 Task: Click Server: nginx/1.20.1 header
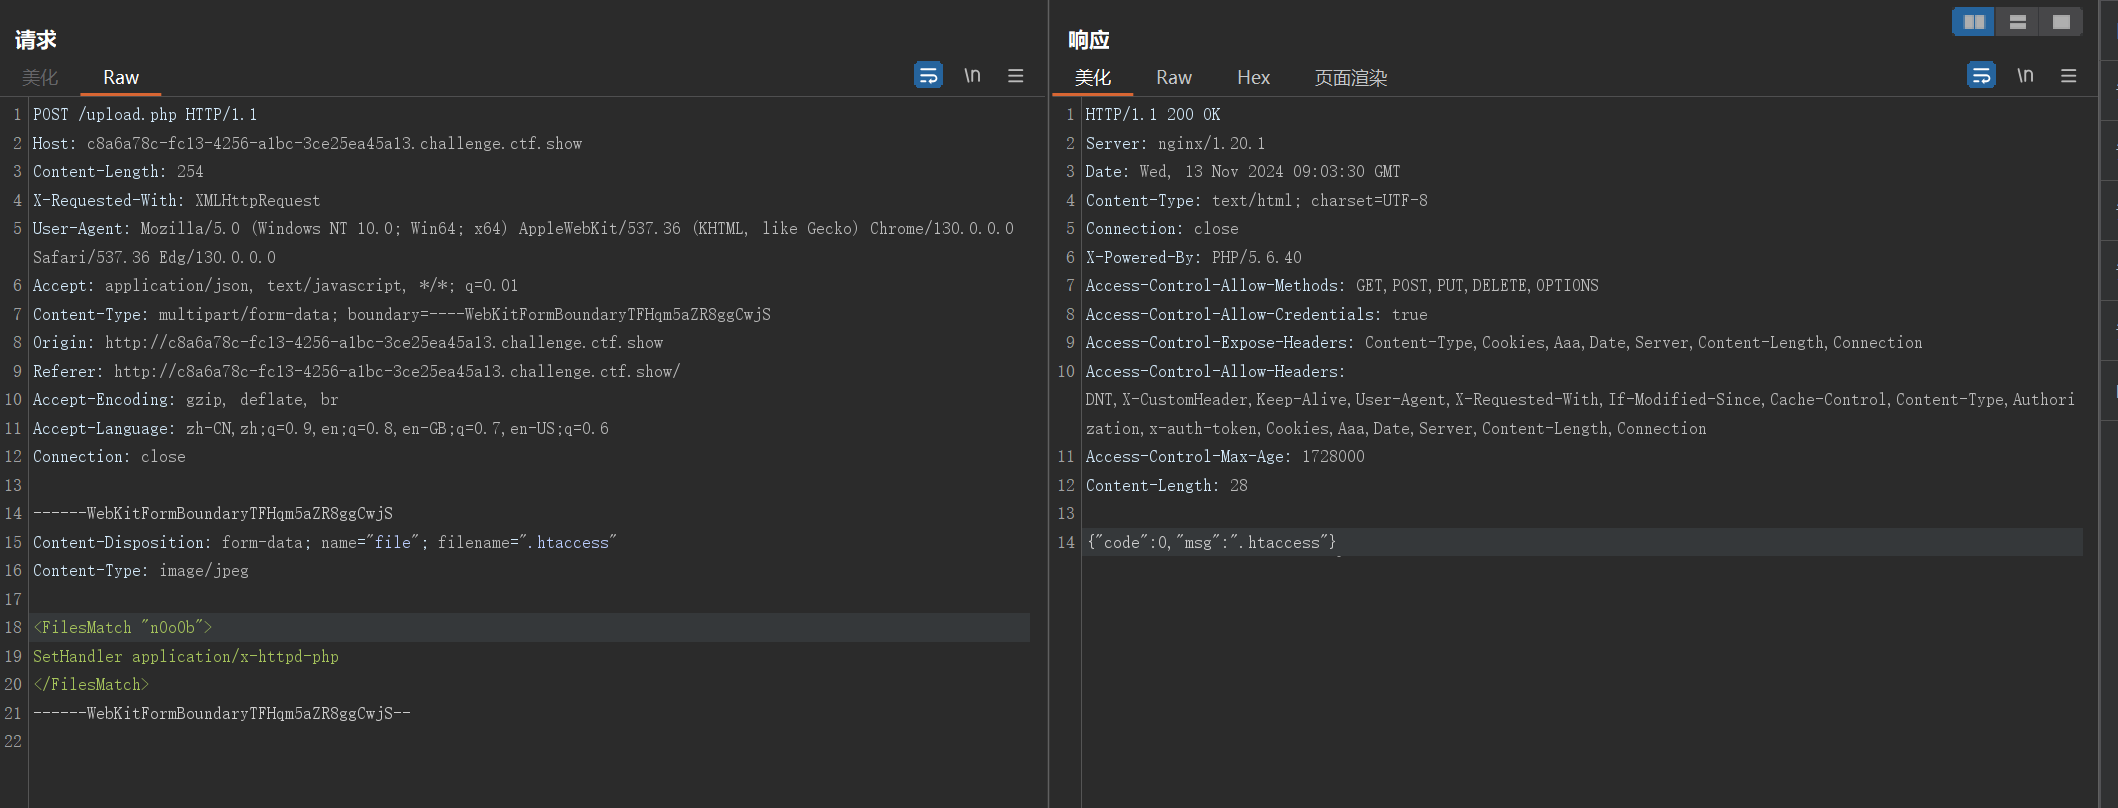[x=1175, y=143]
